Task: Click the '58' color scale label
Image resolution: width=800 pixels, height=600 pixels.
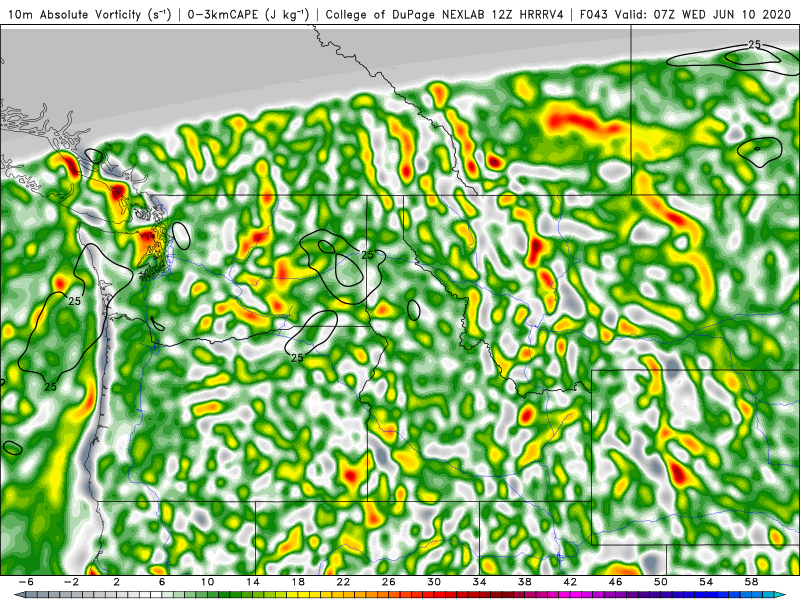Action: point(752,582)
